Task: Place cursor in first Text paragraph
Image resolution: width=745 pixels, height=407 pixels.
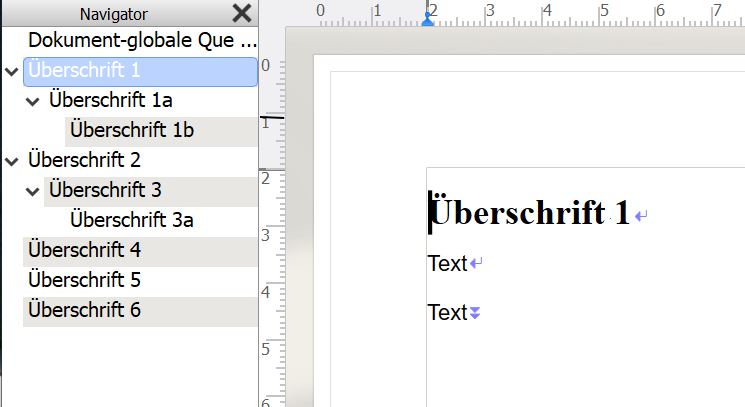Action: 447,264
